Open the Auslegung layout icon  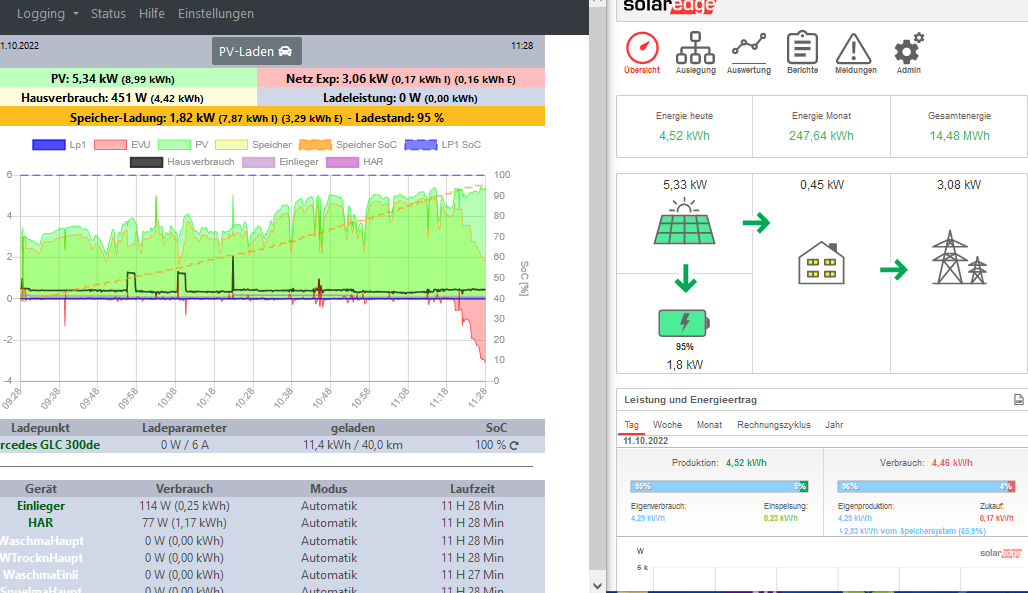coord(695,48)
